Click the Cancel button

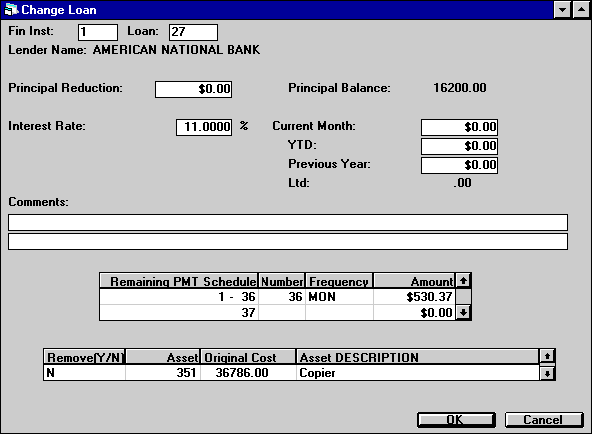click(544, 420)
